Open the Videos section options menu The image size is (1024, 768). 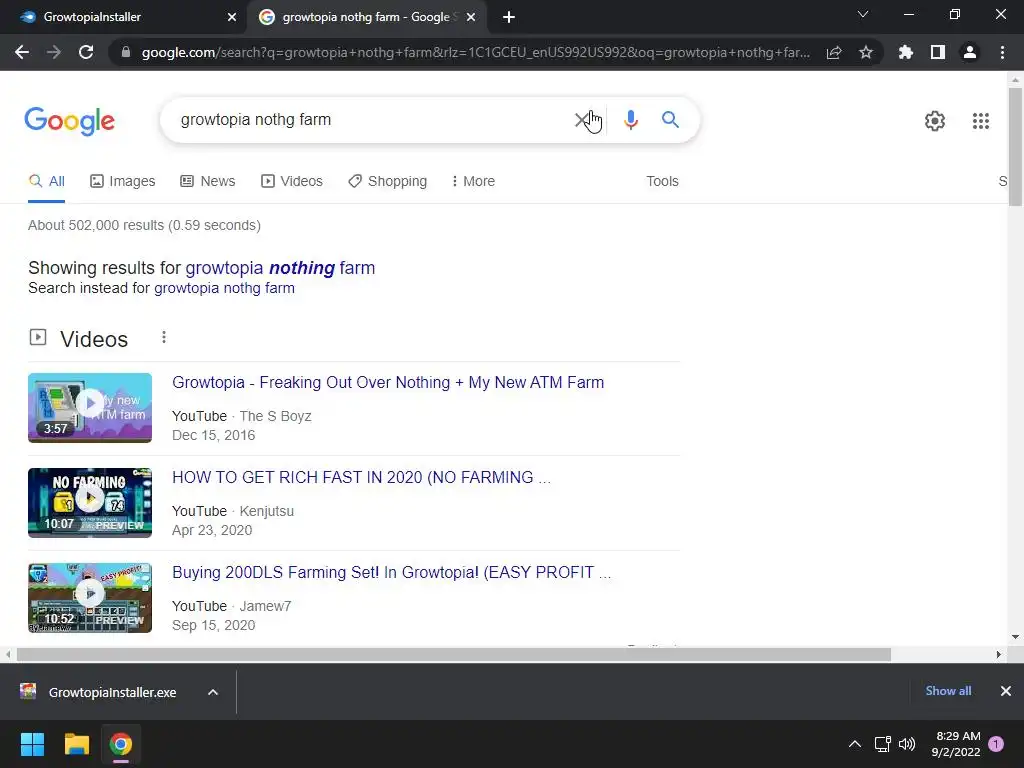coord(164,338)
